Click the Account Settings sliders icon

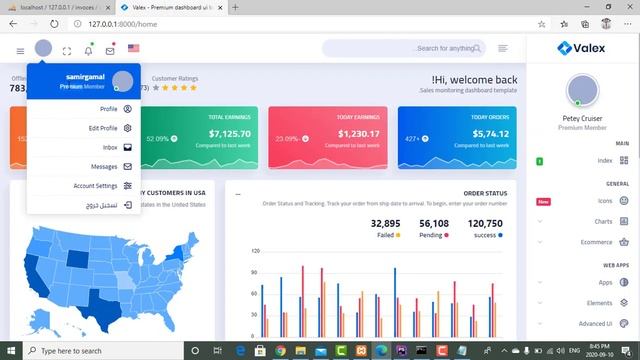click(x=128, y=186)
